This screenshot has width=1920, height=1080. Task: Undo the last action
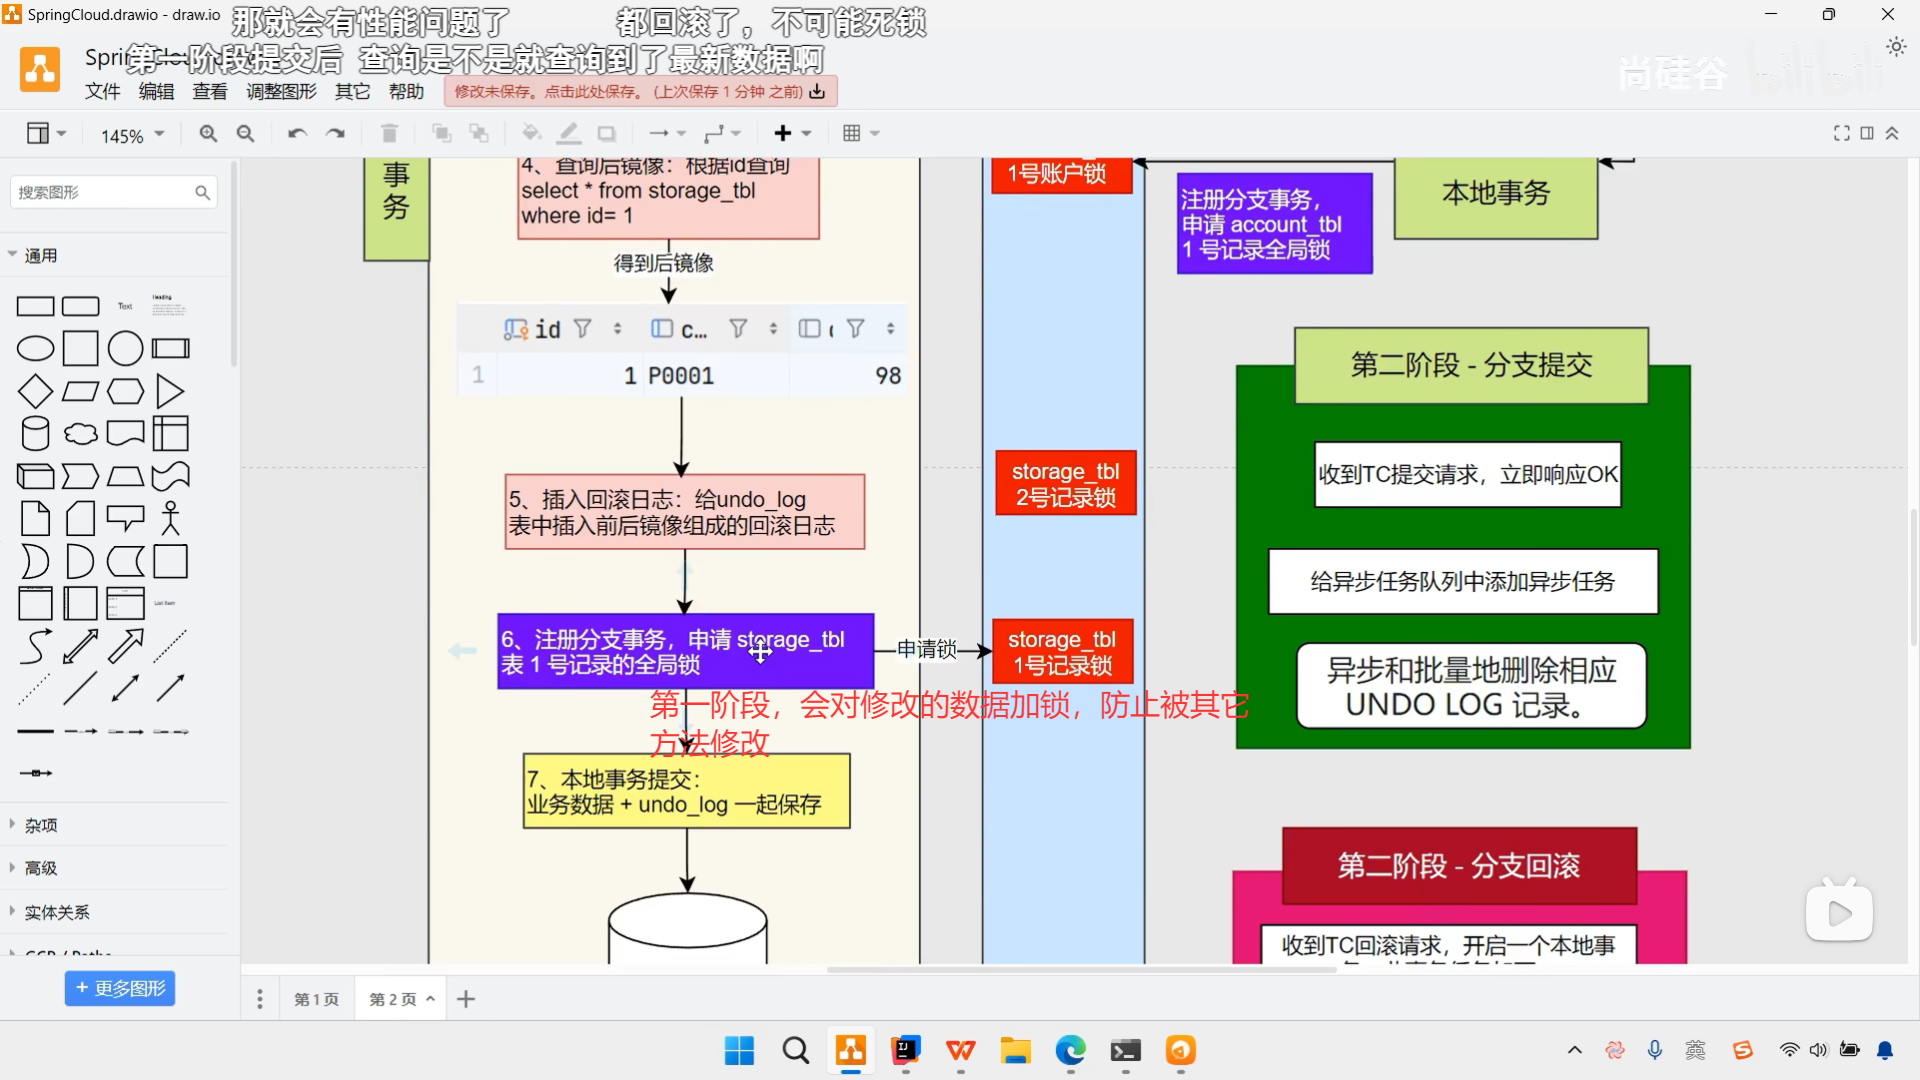(x=297, y=133)
